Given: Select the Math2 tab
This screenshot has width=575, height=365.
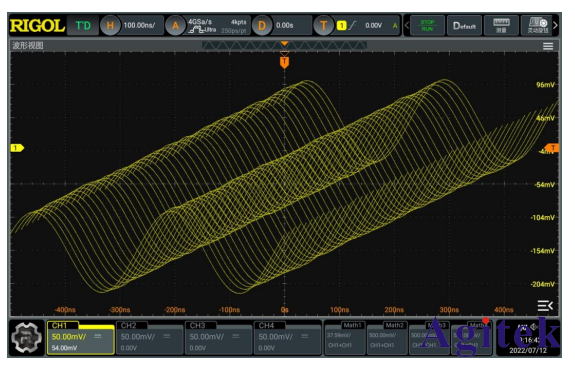Looking at the screenshot, I should coord(387,338).
